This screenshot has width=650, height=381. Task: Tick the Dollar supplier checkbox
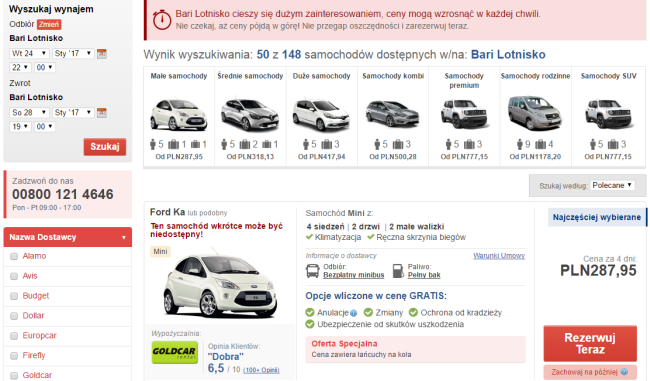(14, 316)
